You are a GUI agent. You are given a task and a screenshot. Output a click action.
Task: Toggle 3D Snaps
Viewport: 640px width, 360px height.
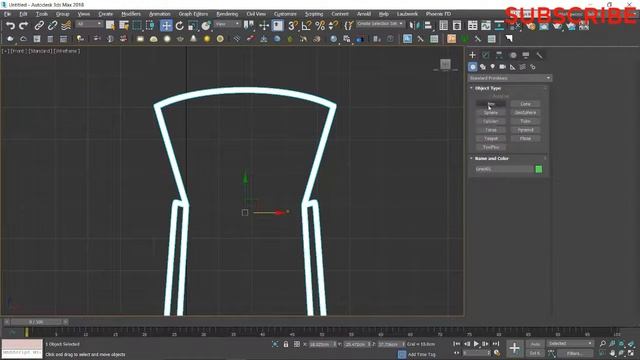(293, 26)
